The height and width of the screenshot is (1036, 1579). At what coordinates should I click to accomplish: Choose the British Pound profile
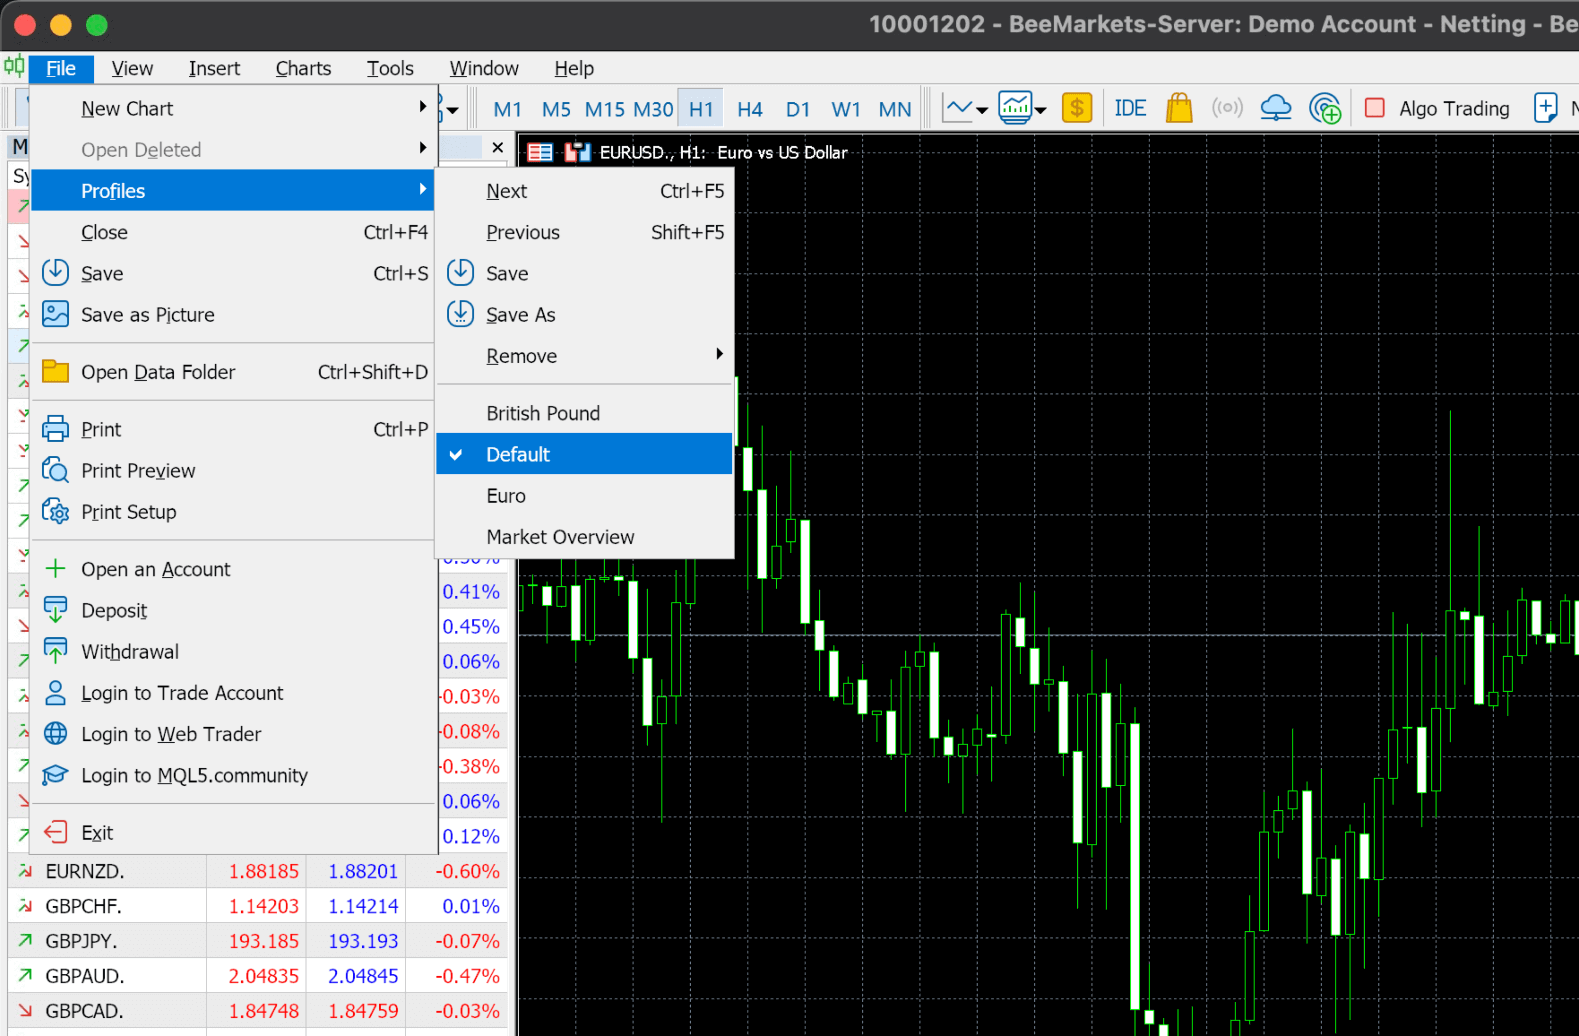point(543,414)
